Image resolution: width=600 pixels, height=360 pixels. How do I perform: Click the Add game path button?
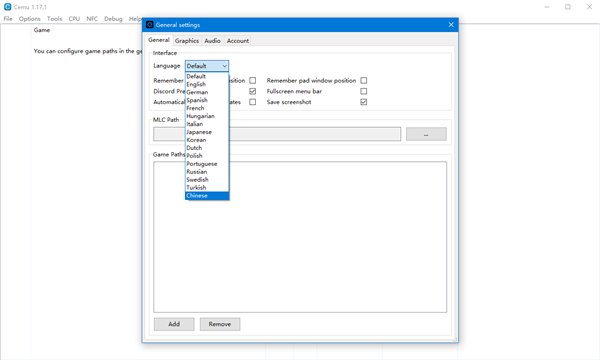[x=174, y=324]
